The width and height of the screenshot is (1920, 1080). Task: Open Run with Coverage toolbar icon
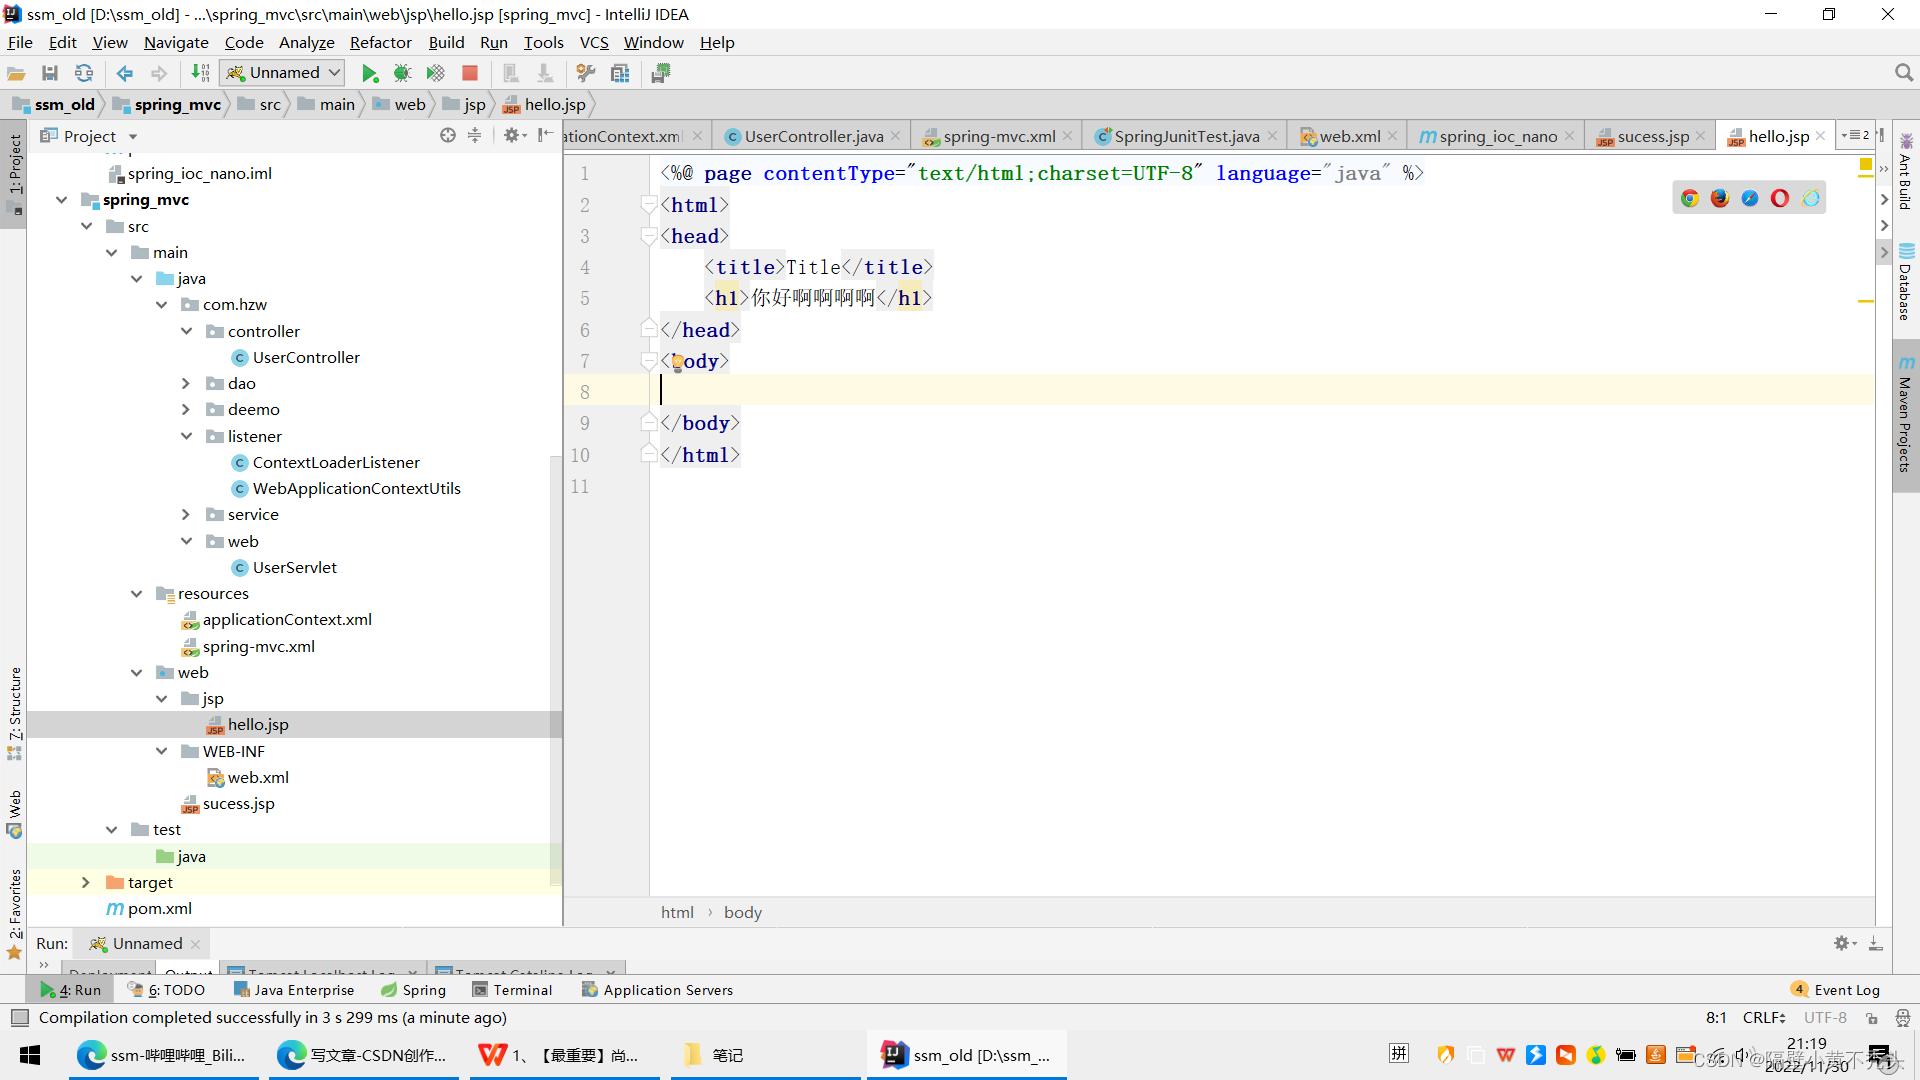pyautogui.click(x=435, y=72)
